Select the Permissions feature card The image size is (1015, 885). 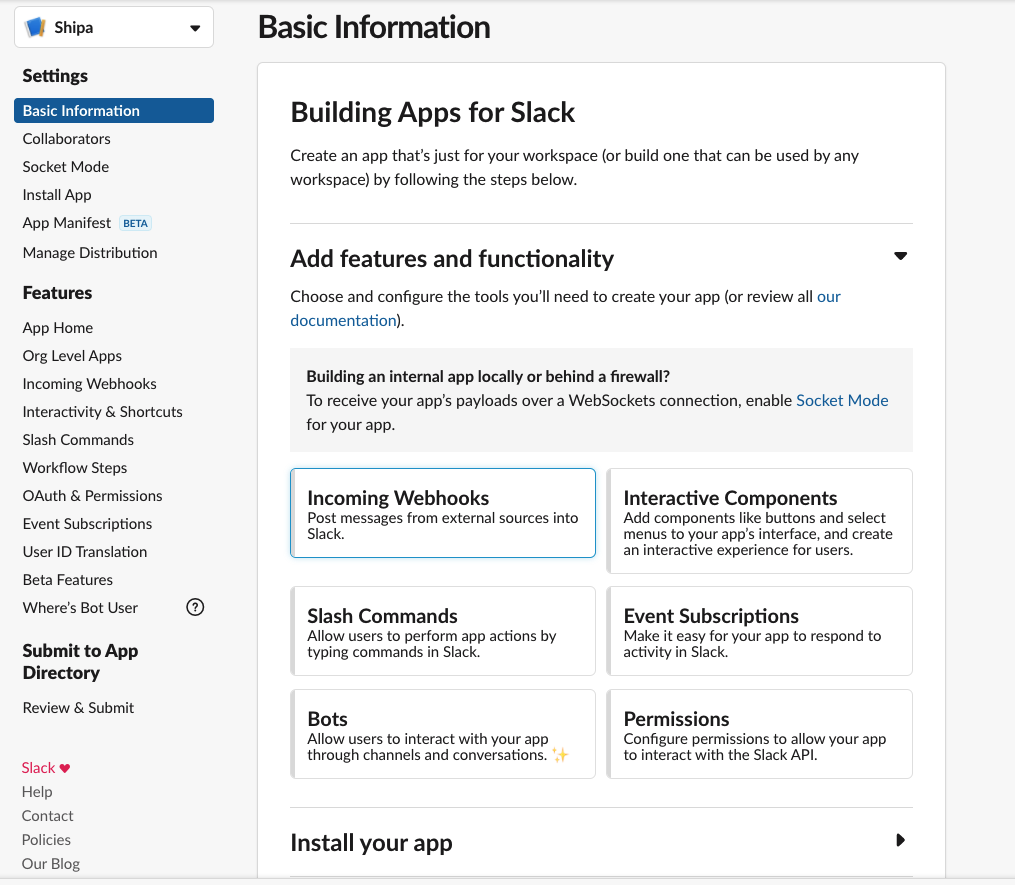click(x=759, y=734)
